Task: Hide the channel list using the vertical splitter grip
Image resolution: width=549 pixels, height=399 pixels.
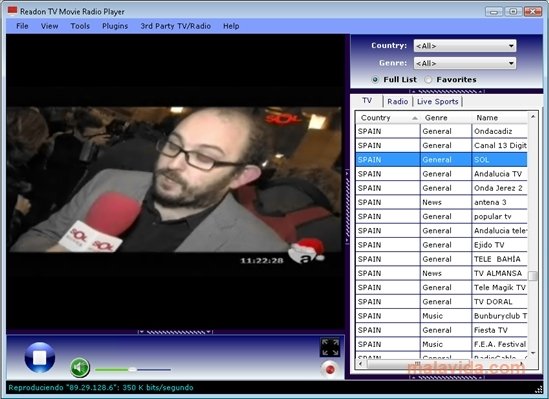Action: [347, 206]
